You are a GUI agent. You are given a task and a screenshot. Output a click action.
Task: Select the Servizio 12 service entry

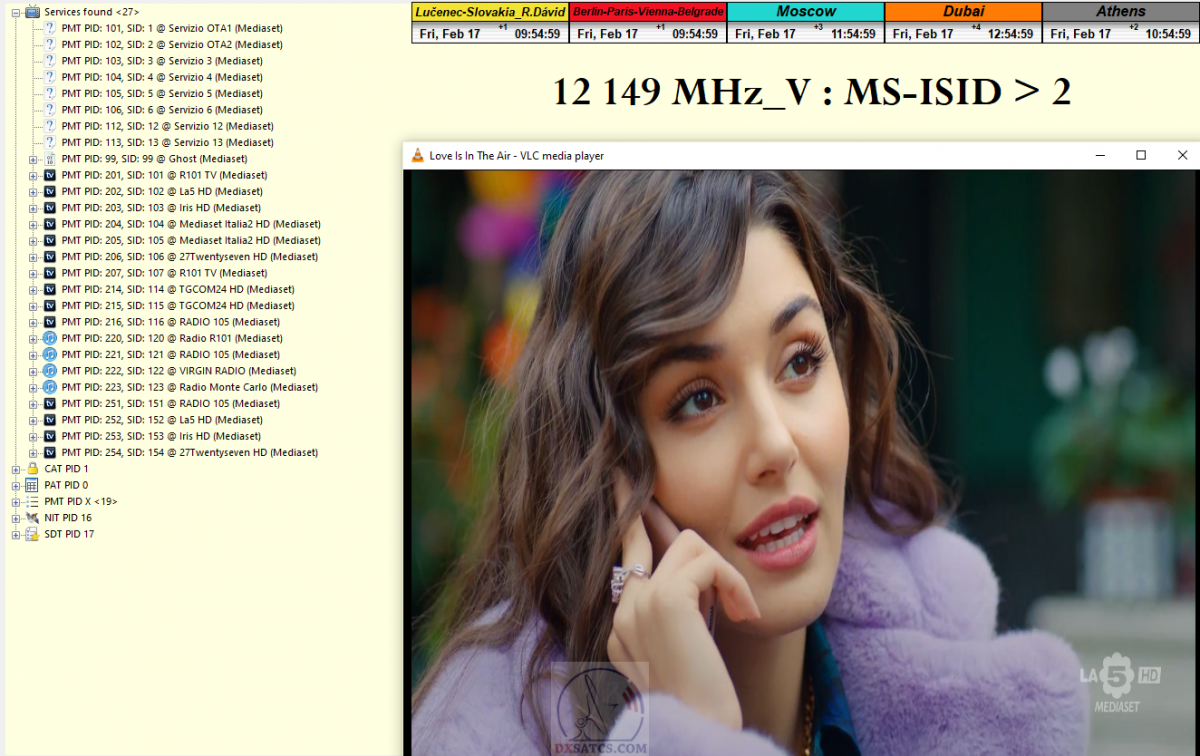pyautogui.click(x=167, y=126)
